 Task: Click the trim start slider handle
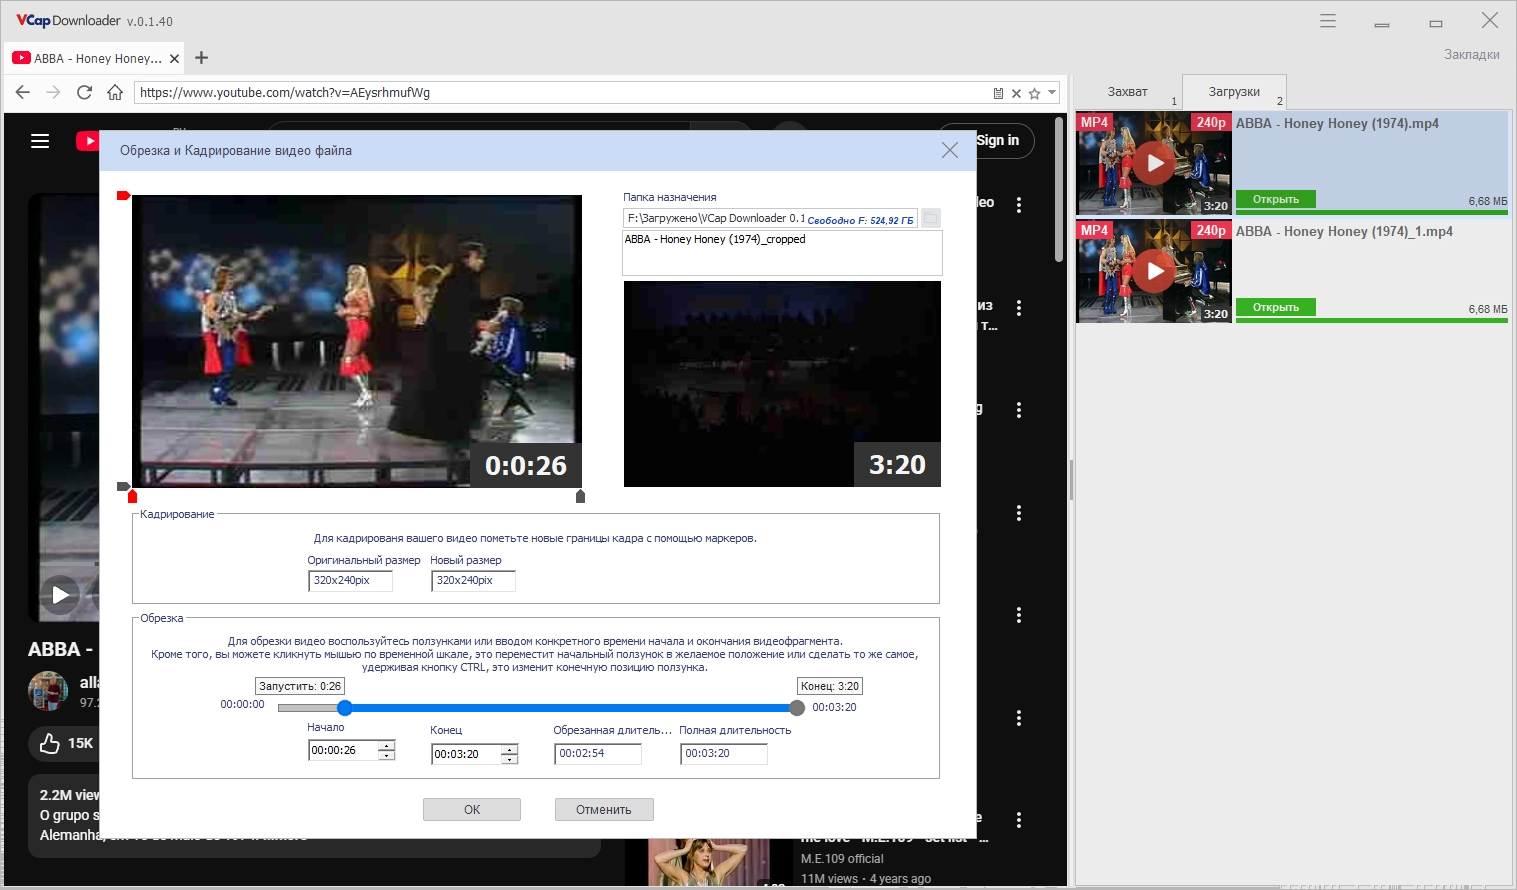[x=345, y=708]
